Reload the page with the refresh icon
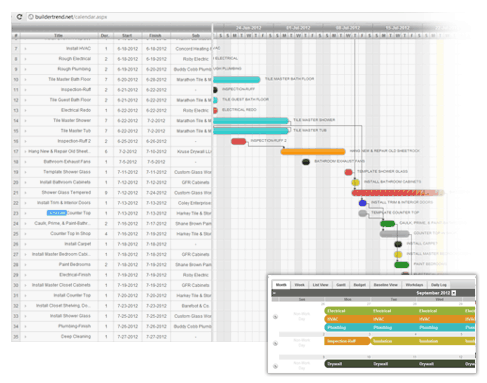The height and width of the screenshot is (383, 487). (19, 17)
